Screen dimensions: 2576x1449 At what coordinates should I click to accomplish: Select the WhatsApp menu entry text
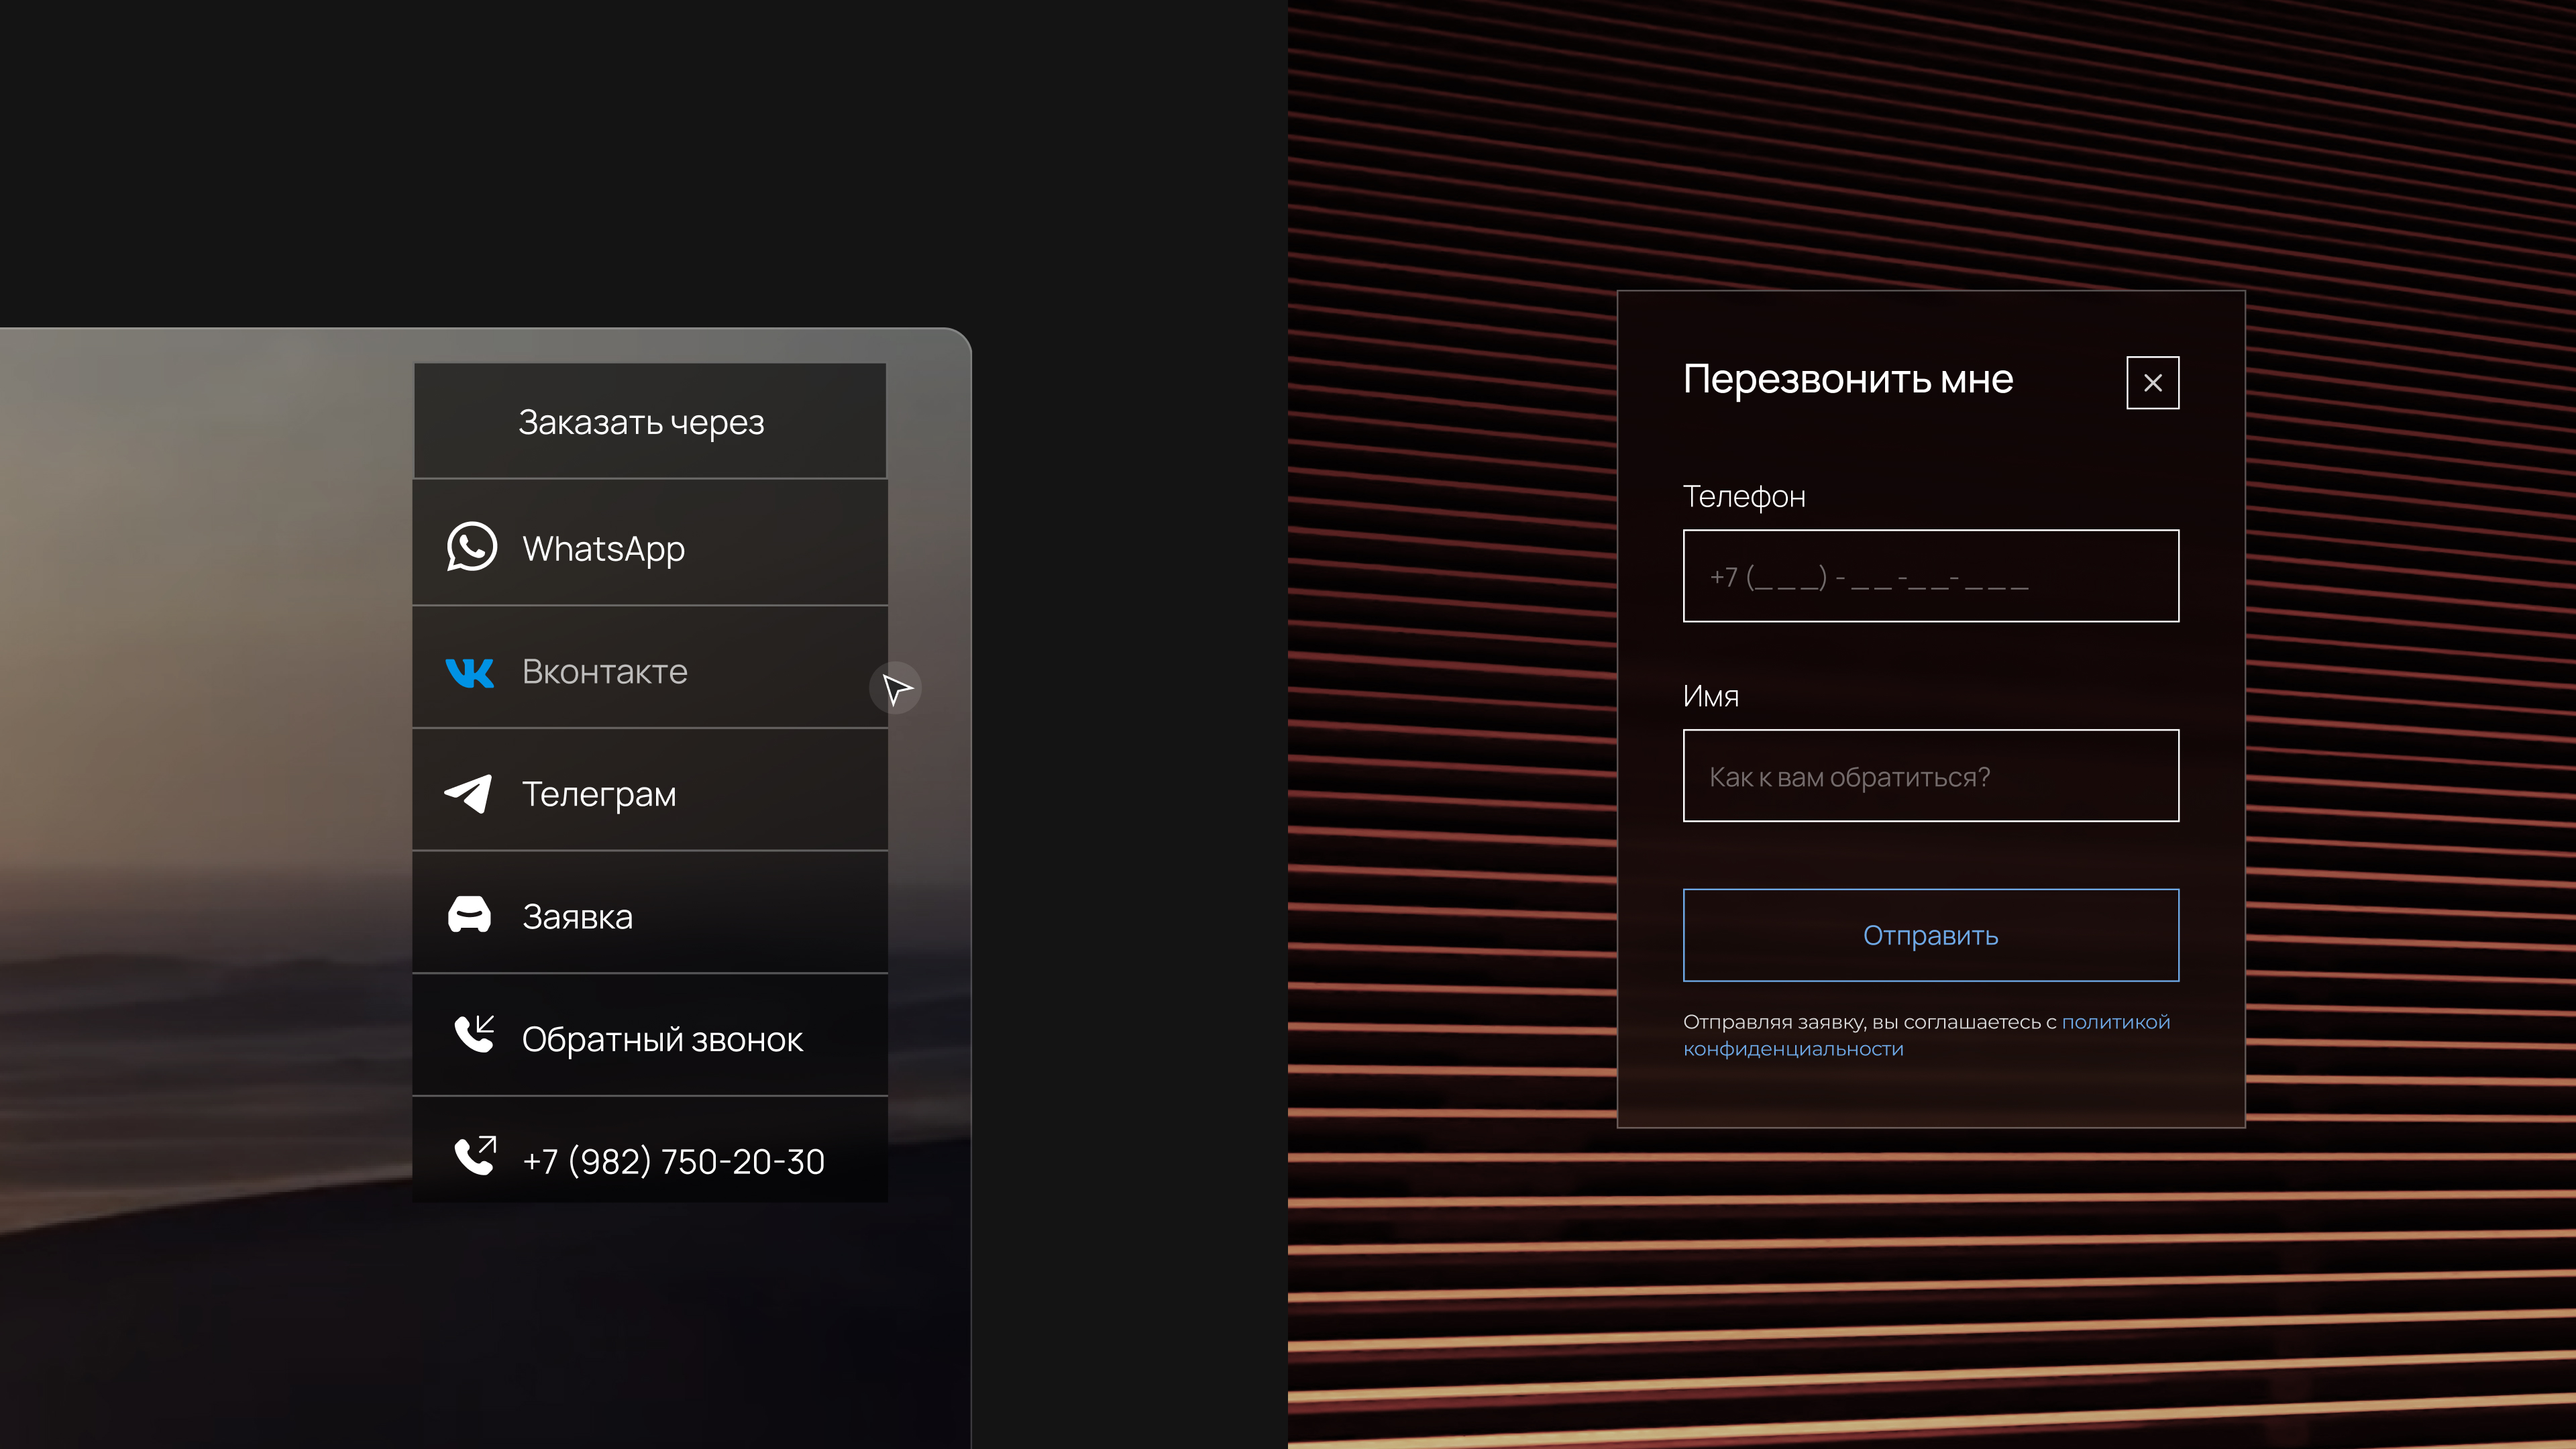point(603,549)
